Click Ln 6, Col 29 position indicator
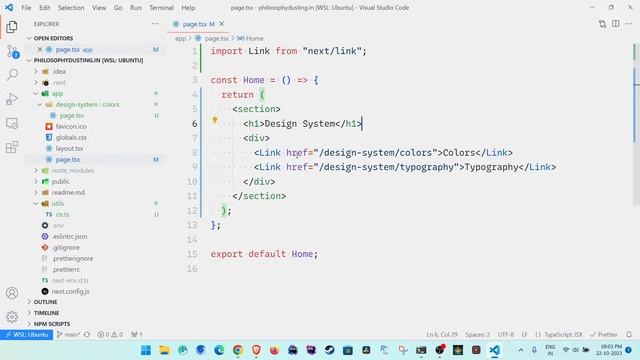 click(442, 334)
